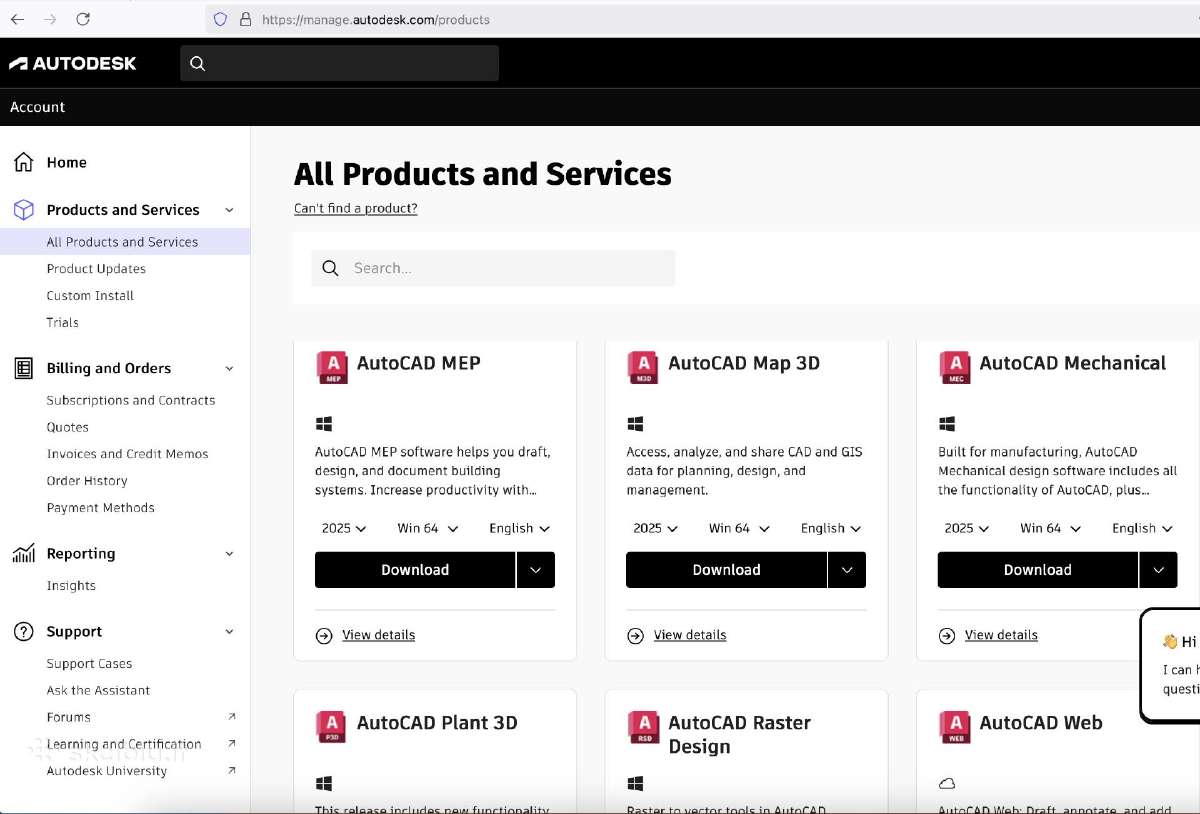
Task: Open the English language dropdown for AutoCAD MEP
Action: tap(520, 528)
